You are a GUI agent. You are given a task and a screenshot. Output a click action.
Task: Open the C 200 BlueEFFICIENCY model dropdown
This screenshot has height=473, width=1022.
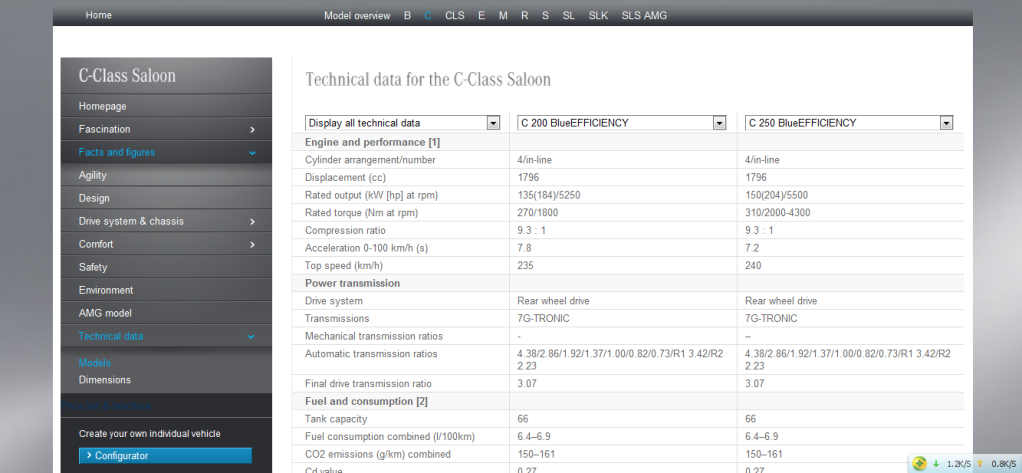(x=719, y=123)
